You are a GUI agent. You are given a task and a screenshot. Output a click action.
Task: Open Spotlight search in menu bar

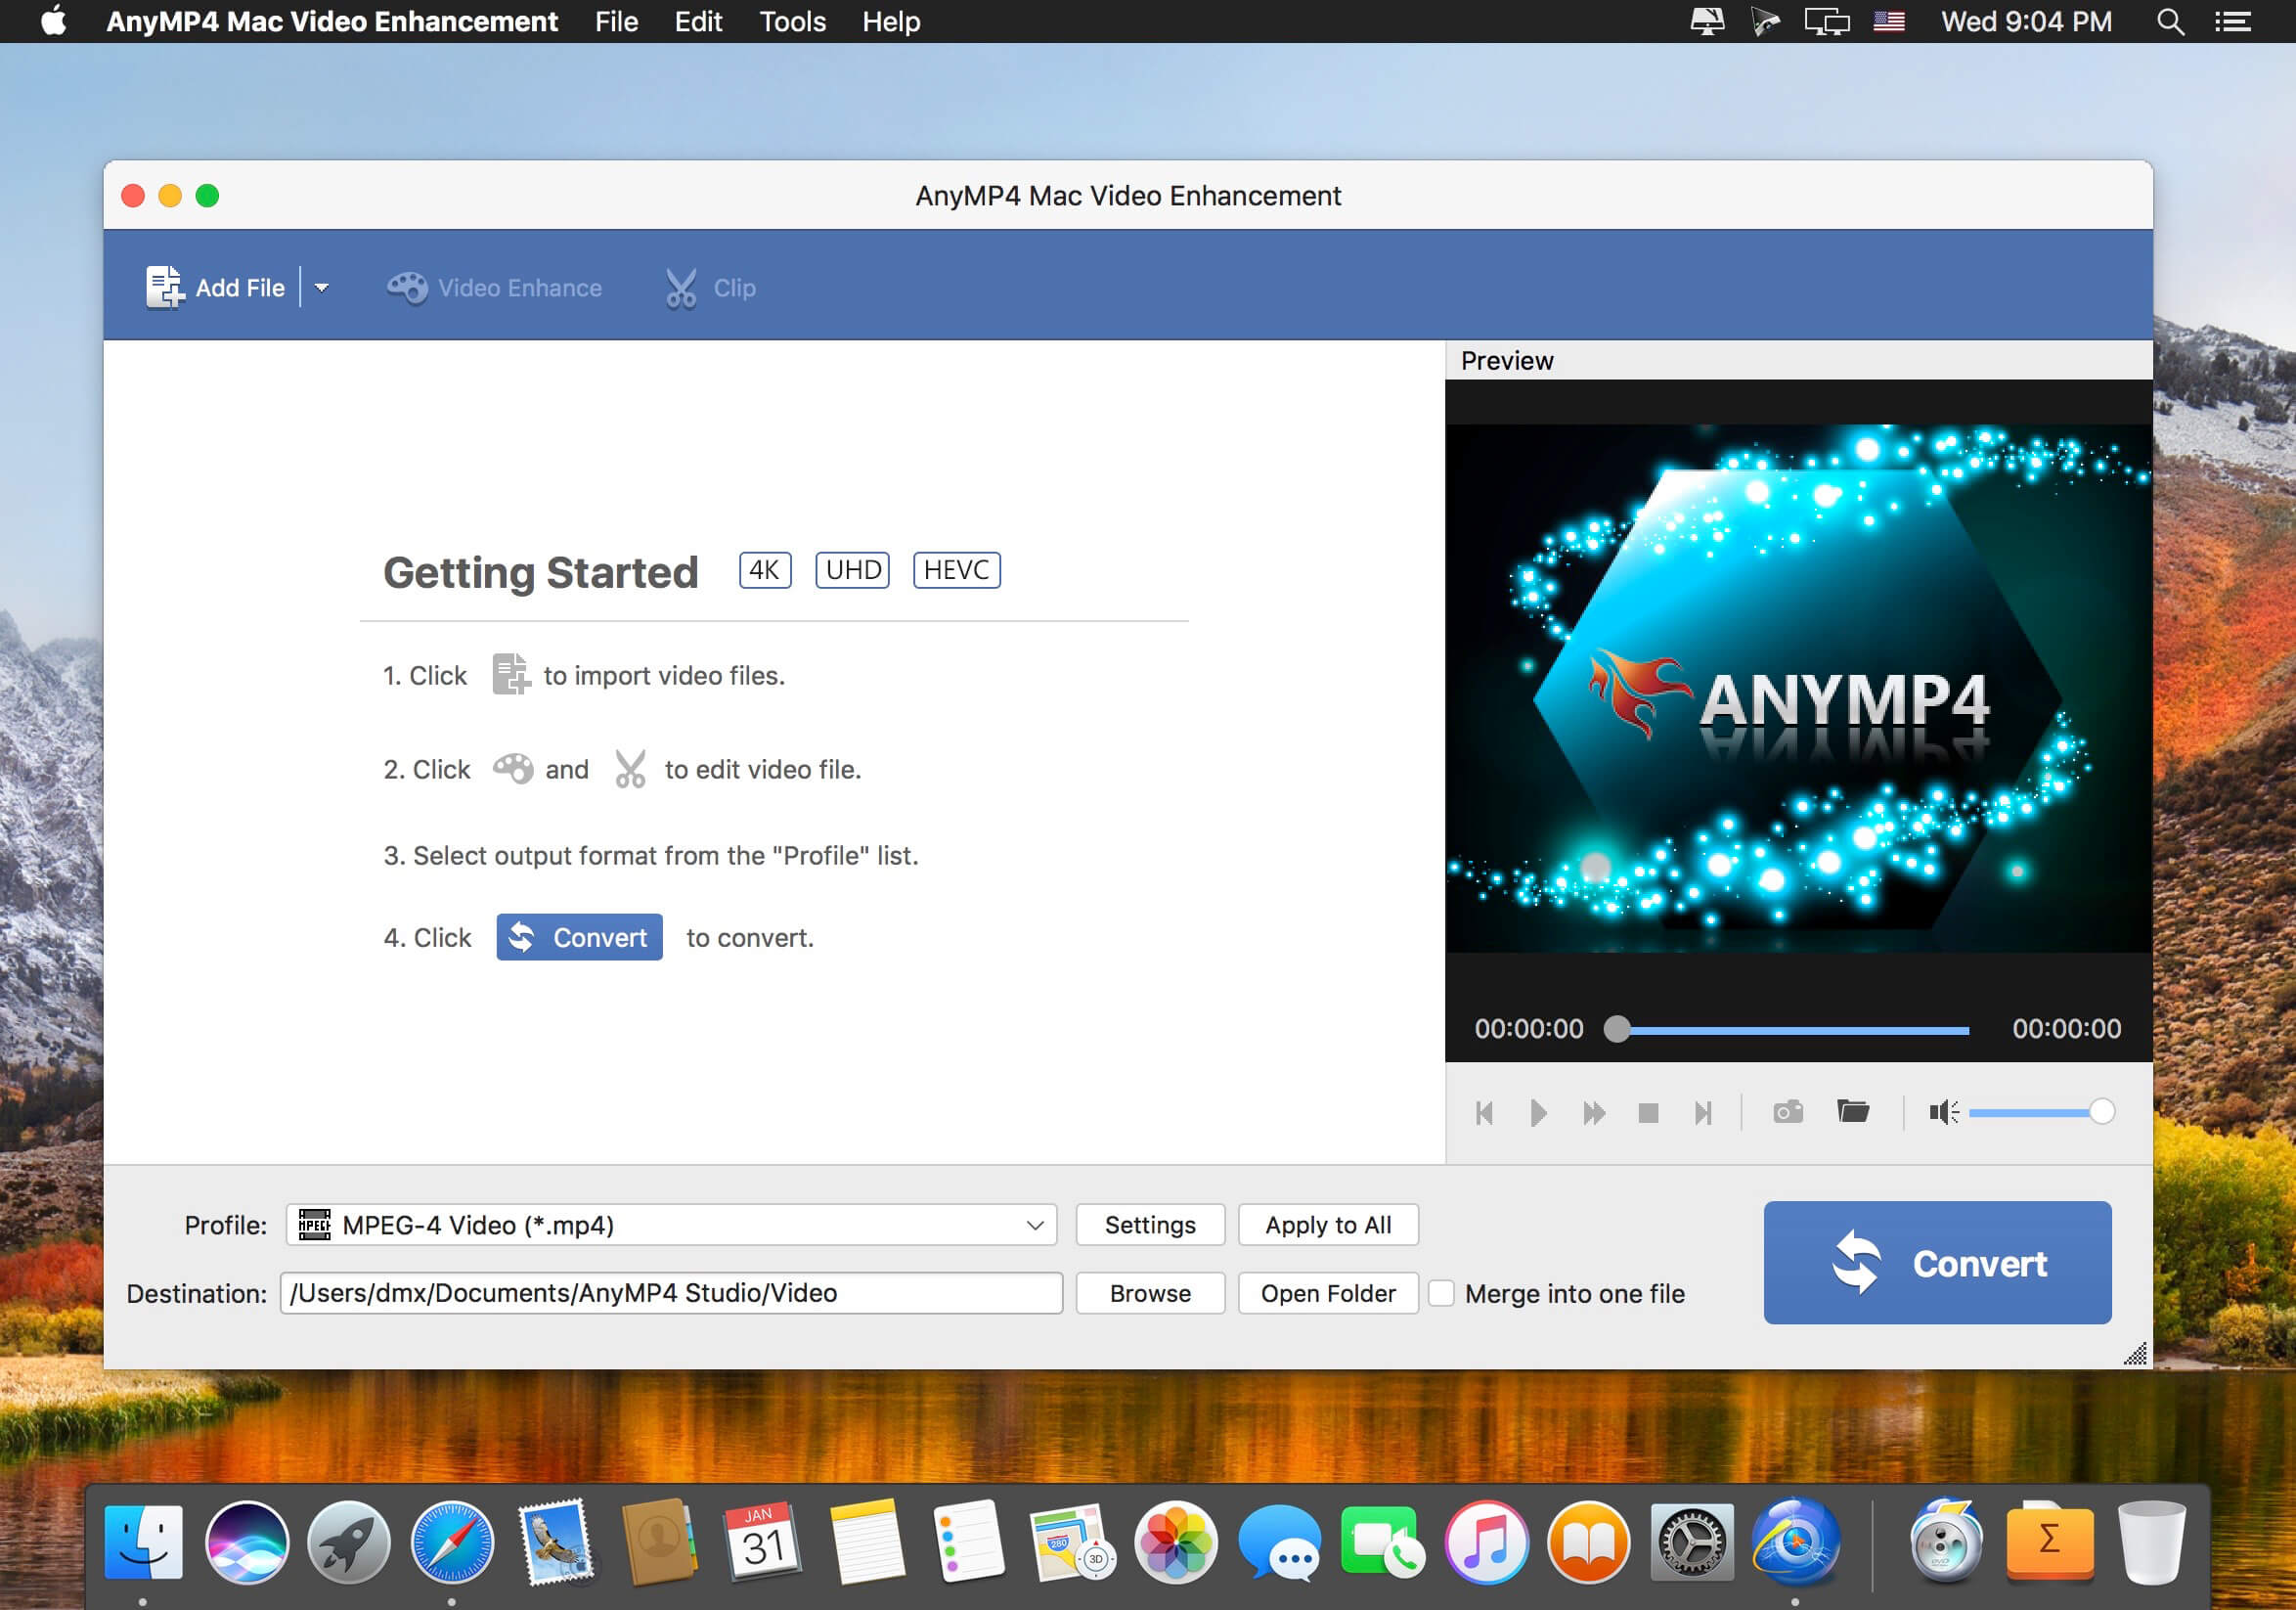[x=2170, y=21]
